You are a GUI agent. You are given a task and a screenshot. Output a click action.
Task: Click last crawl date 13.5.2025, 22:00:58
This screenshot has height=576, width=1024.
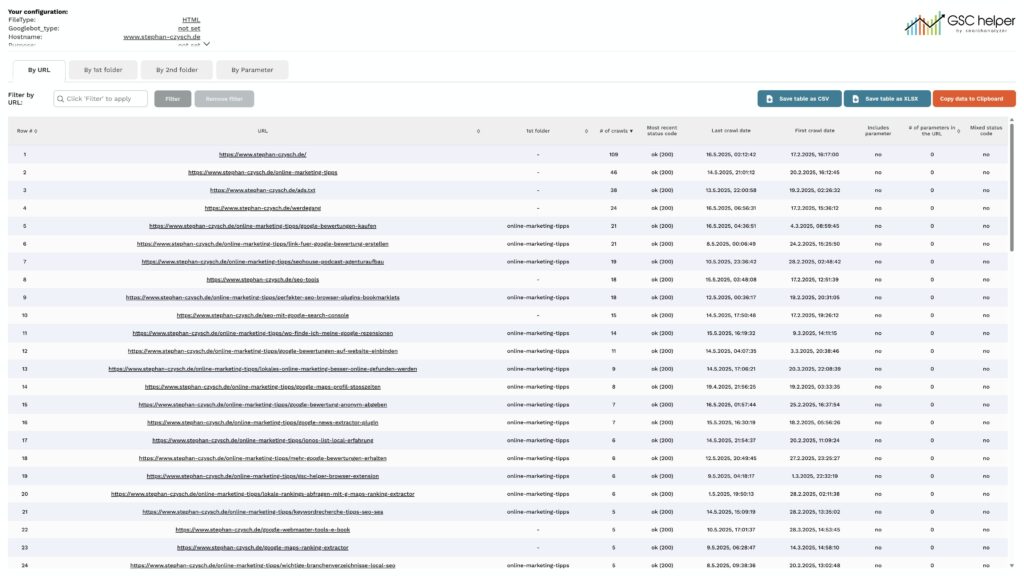click(731, 190)
